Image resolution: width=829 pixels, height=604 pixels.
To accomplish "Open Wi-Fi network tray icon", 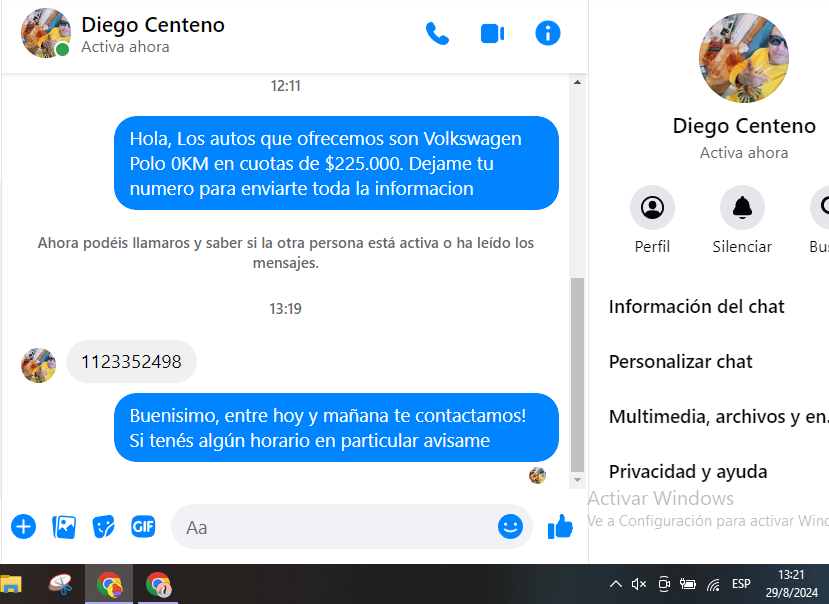I will point(713,584).
